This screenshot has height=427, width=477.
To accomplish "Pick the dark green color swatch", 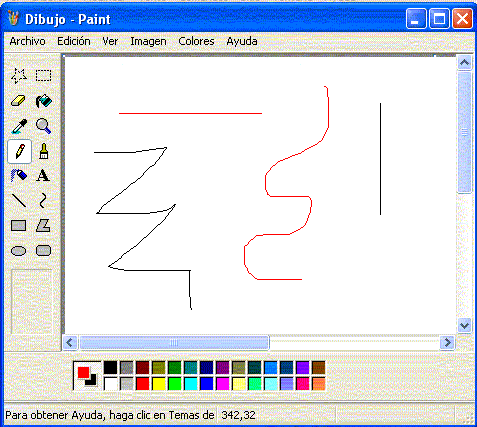I will click(x=175, y=368).
